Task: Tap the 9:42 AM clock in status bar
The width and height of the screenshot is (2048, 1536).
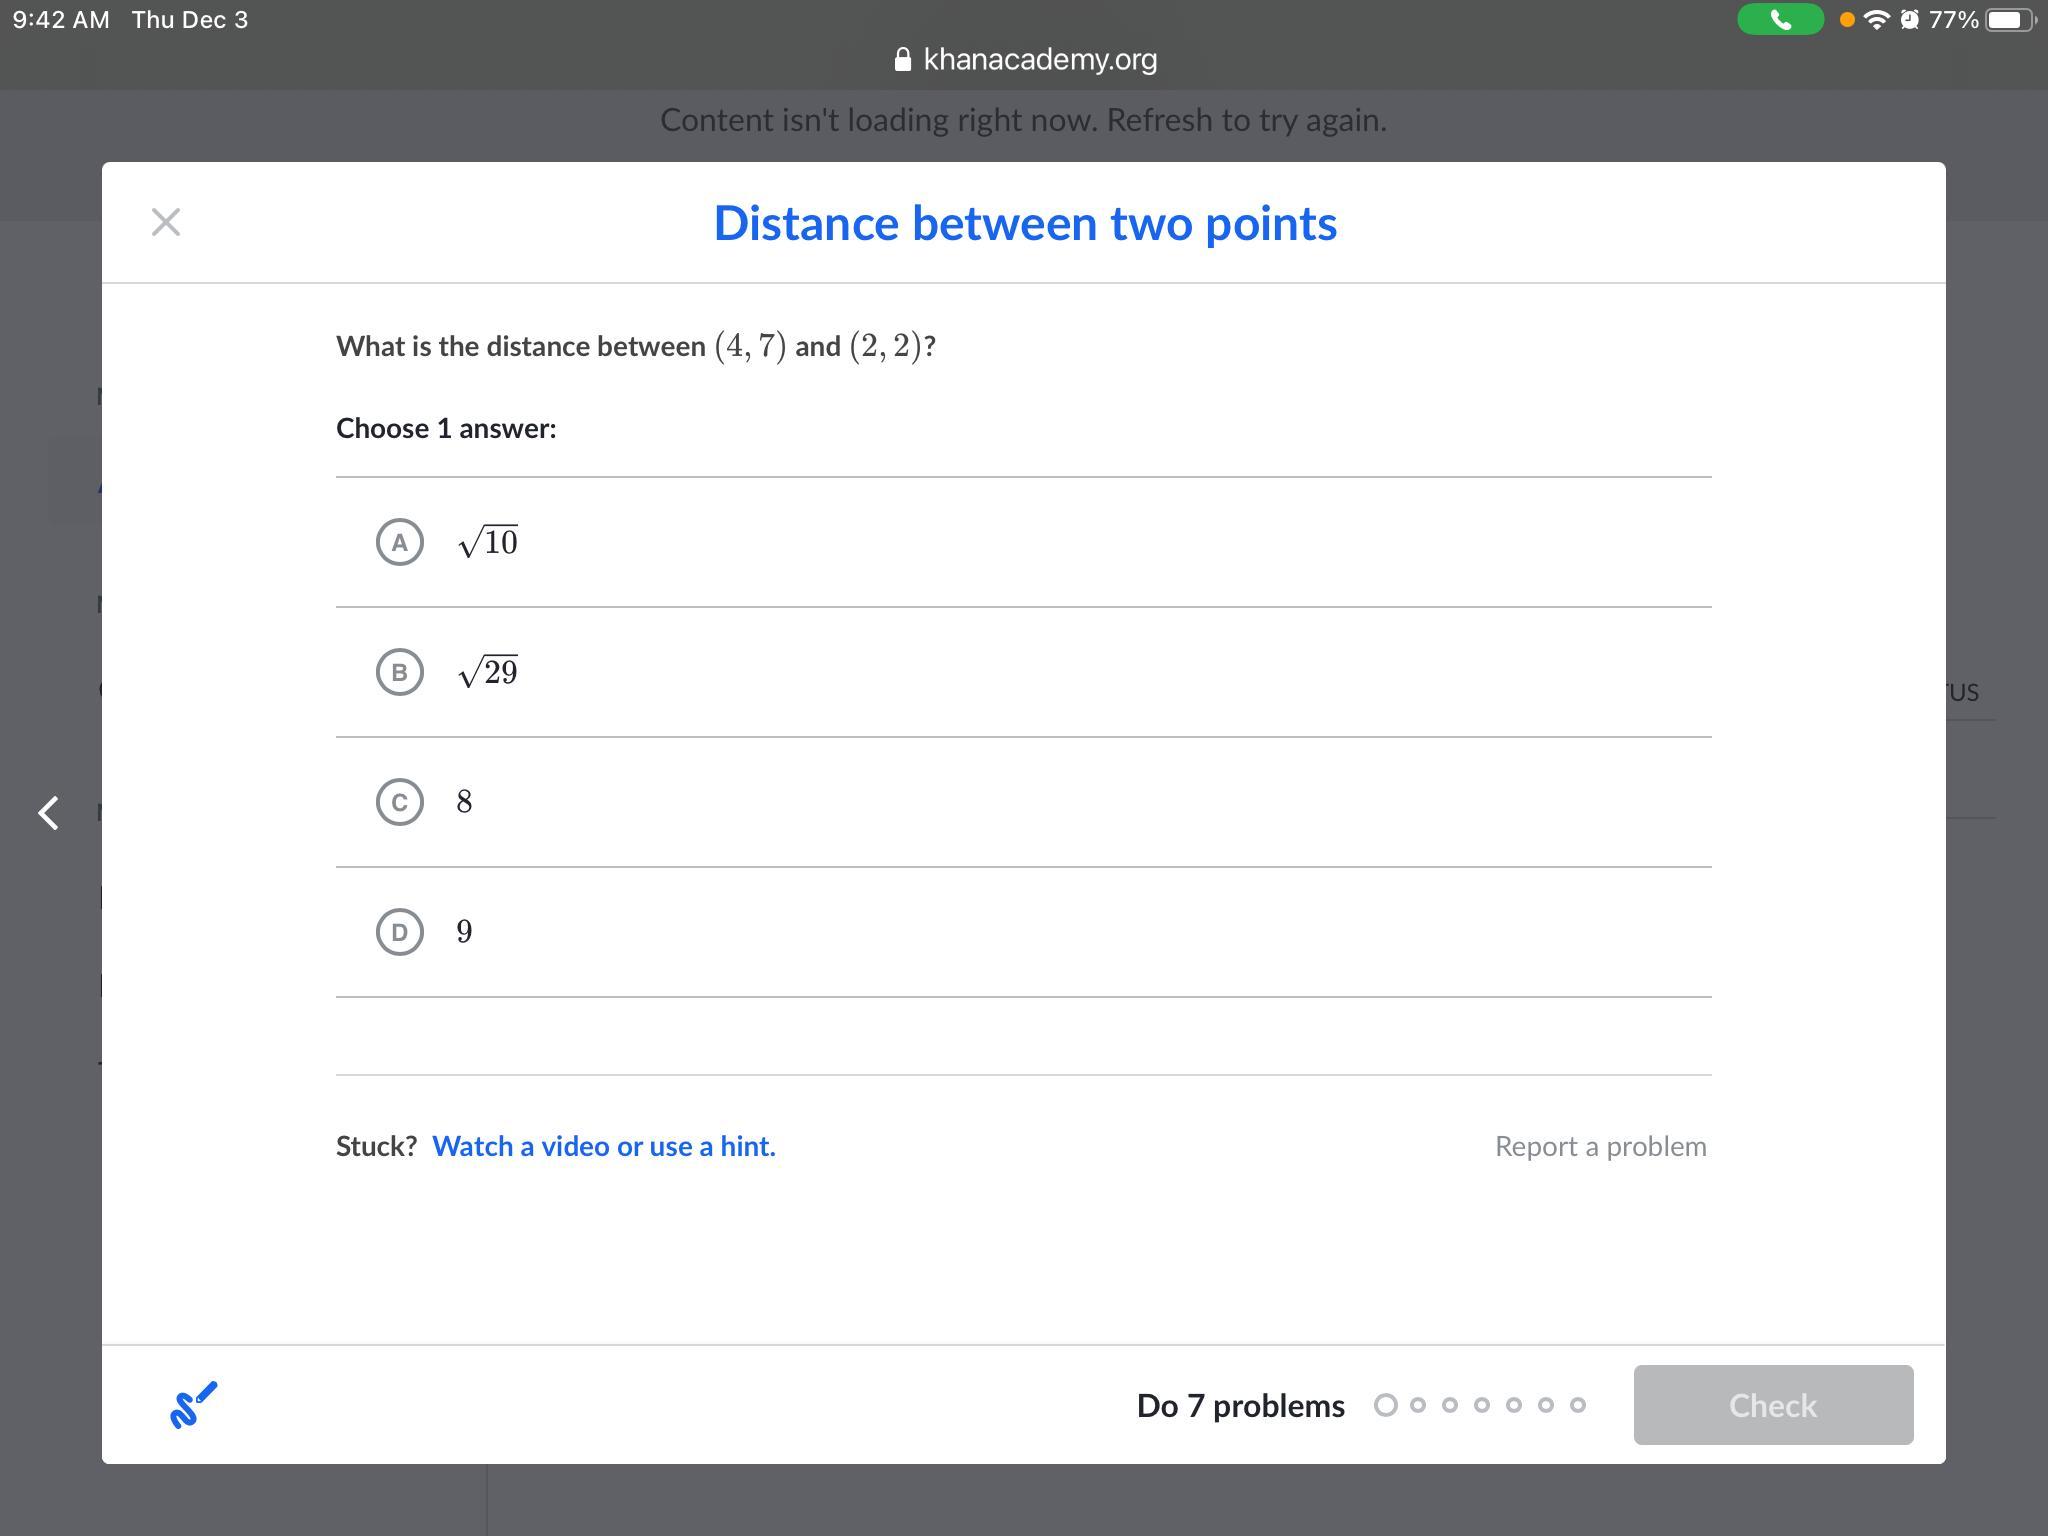Action: pos(61,20)
